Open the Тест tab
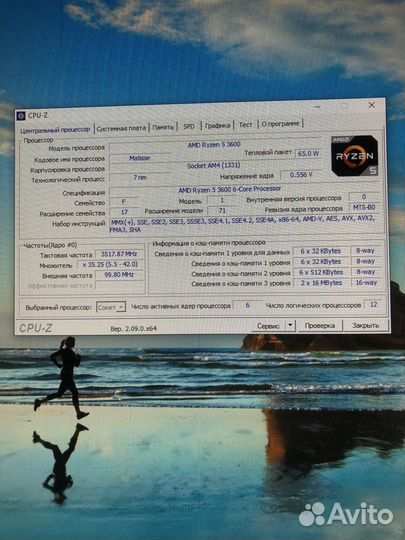The height and width of the screenshot is (540, 405). click(246, 125)
